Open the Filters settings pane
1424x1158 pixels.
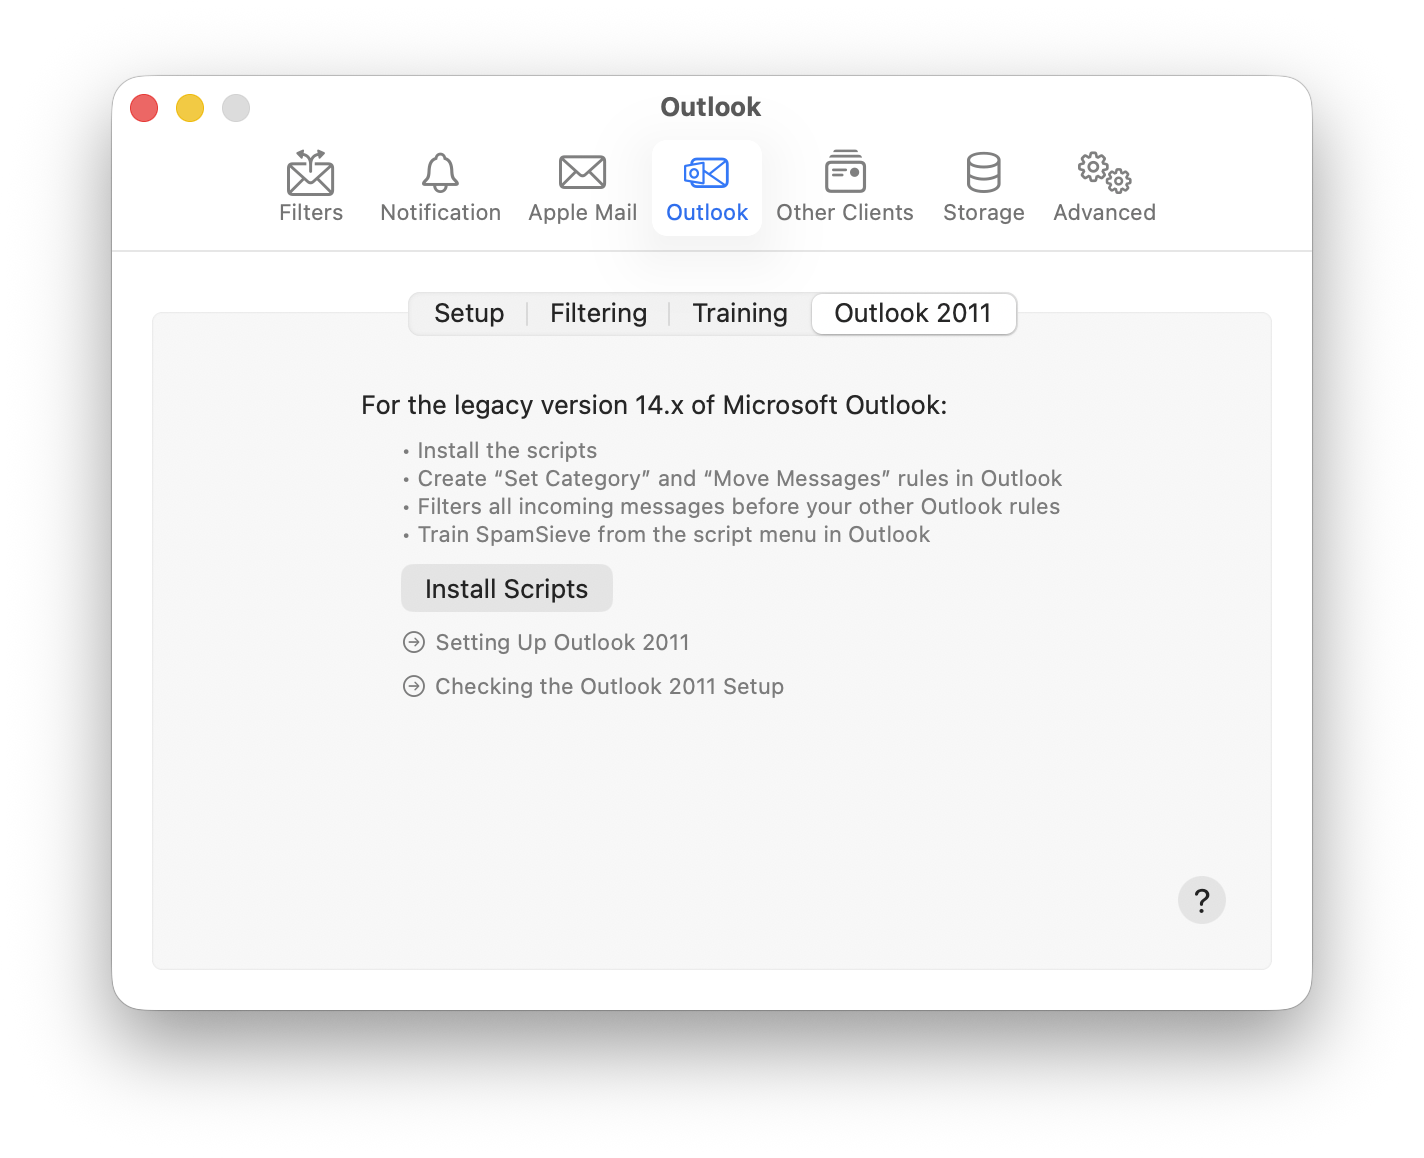point(311,186)
